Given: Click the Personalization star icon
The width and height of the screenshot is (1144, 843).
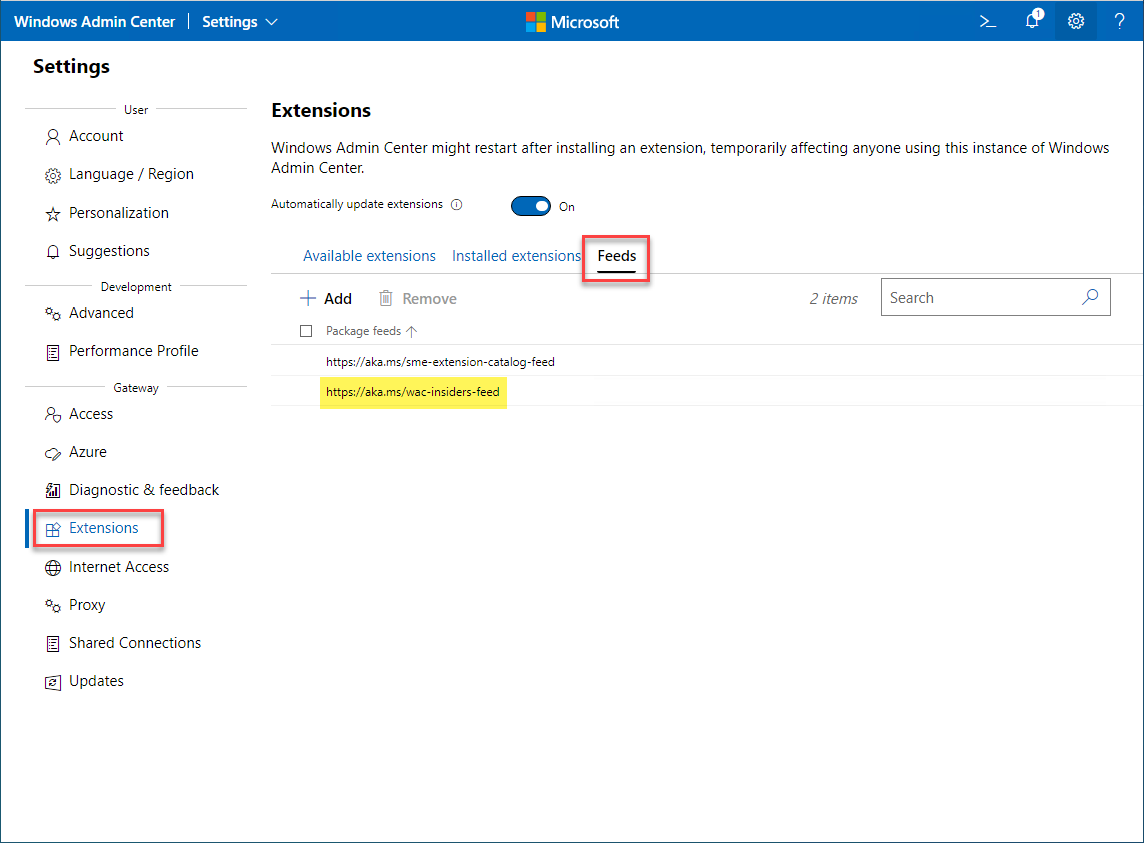Looking at the screenshot, I should coord(53,214).
